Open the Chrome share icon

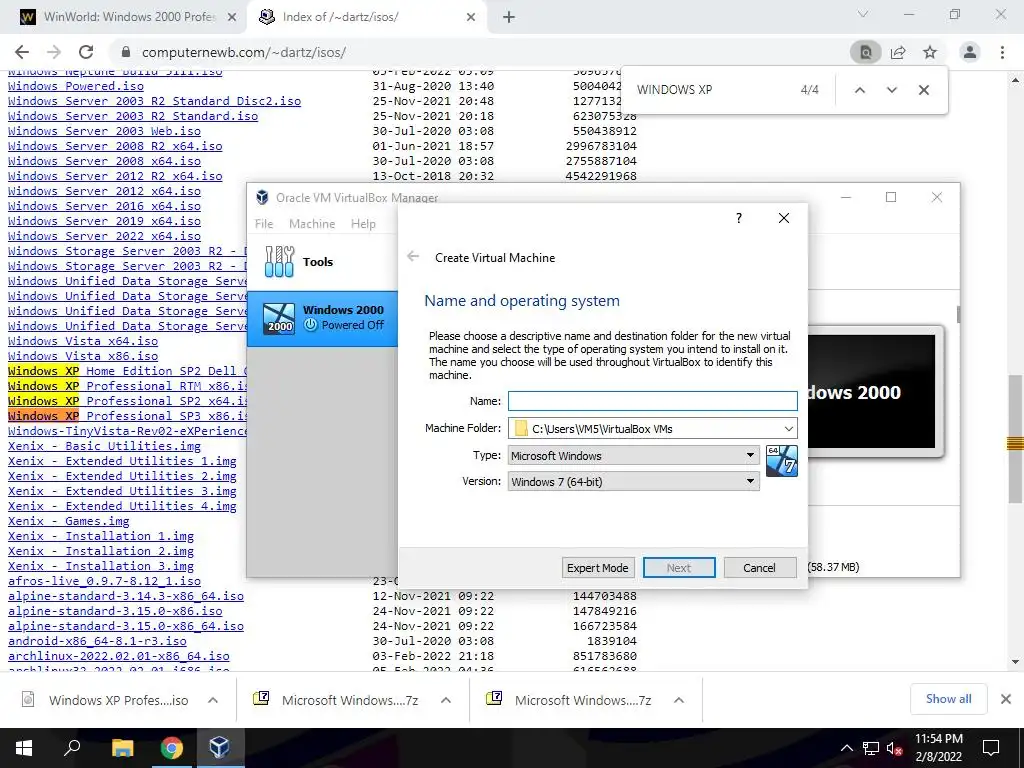click(x=898, y=52)
